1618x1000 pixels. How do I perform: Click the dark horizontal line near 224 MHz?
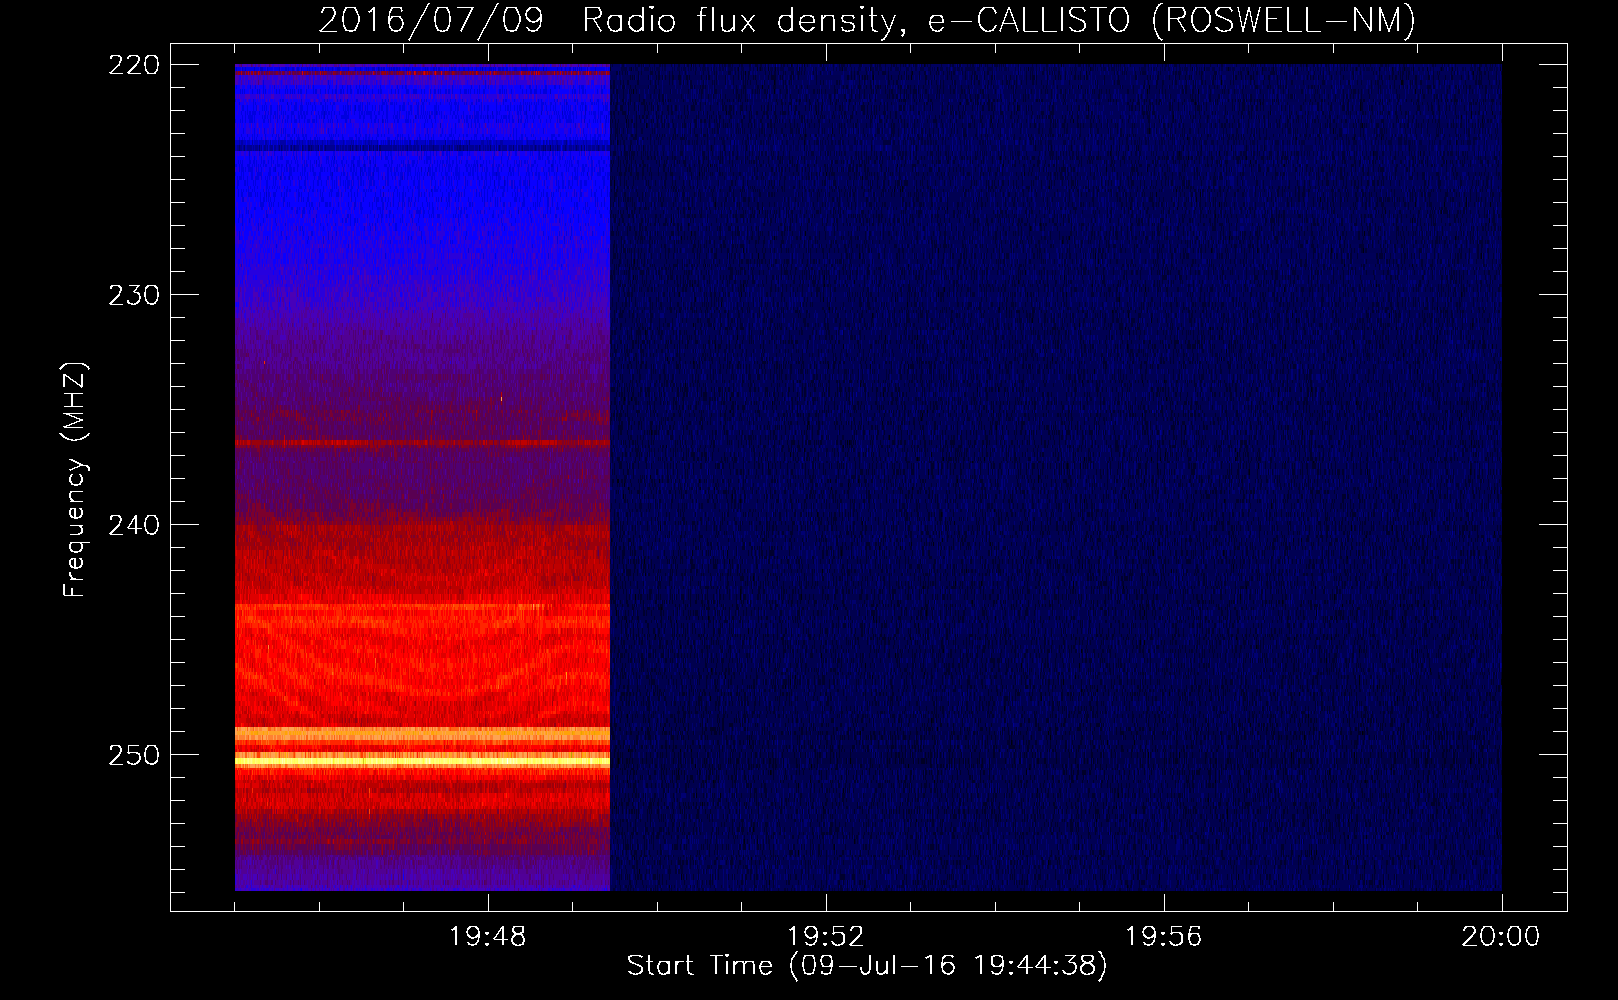click(x=422, y=149)
